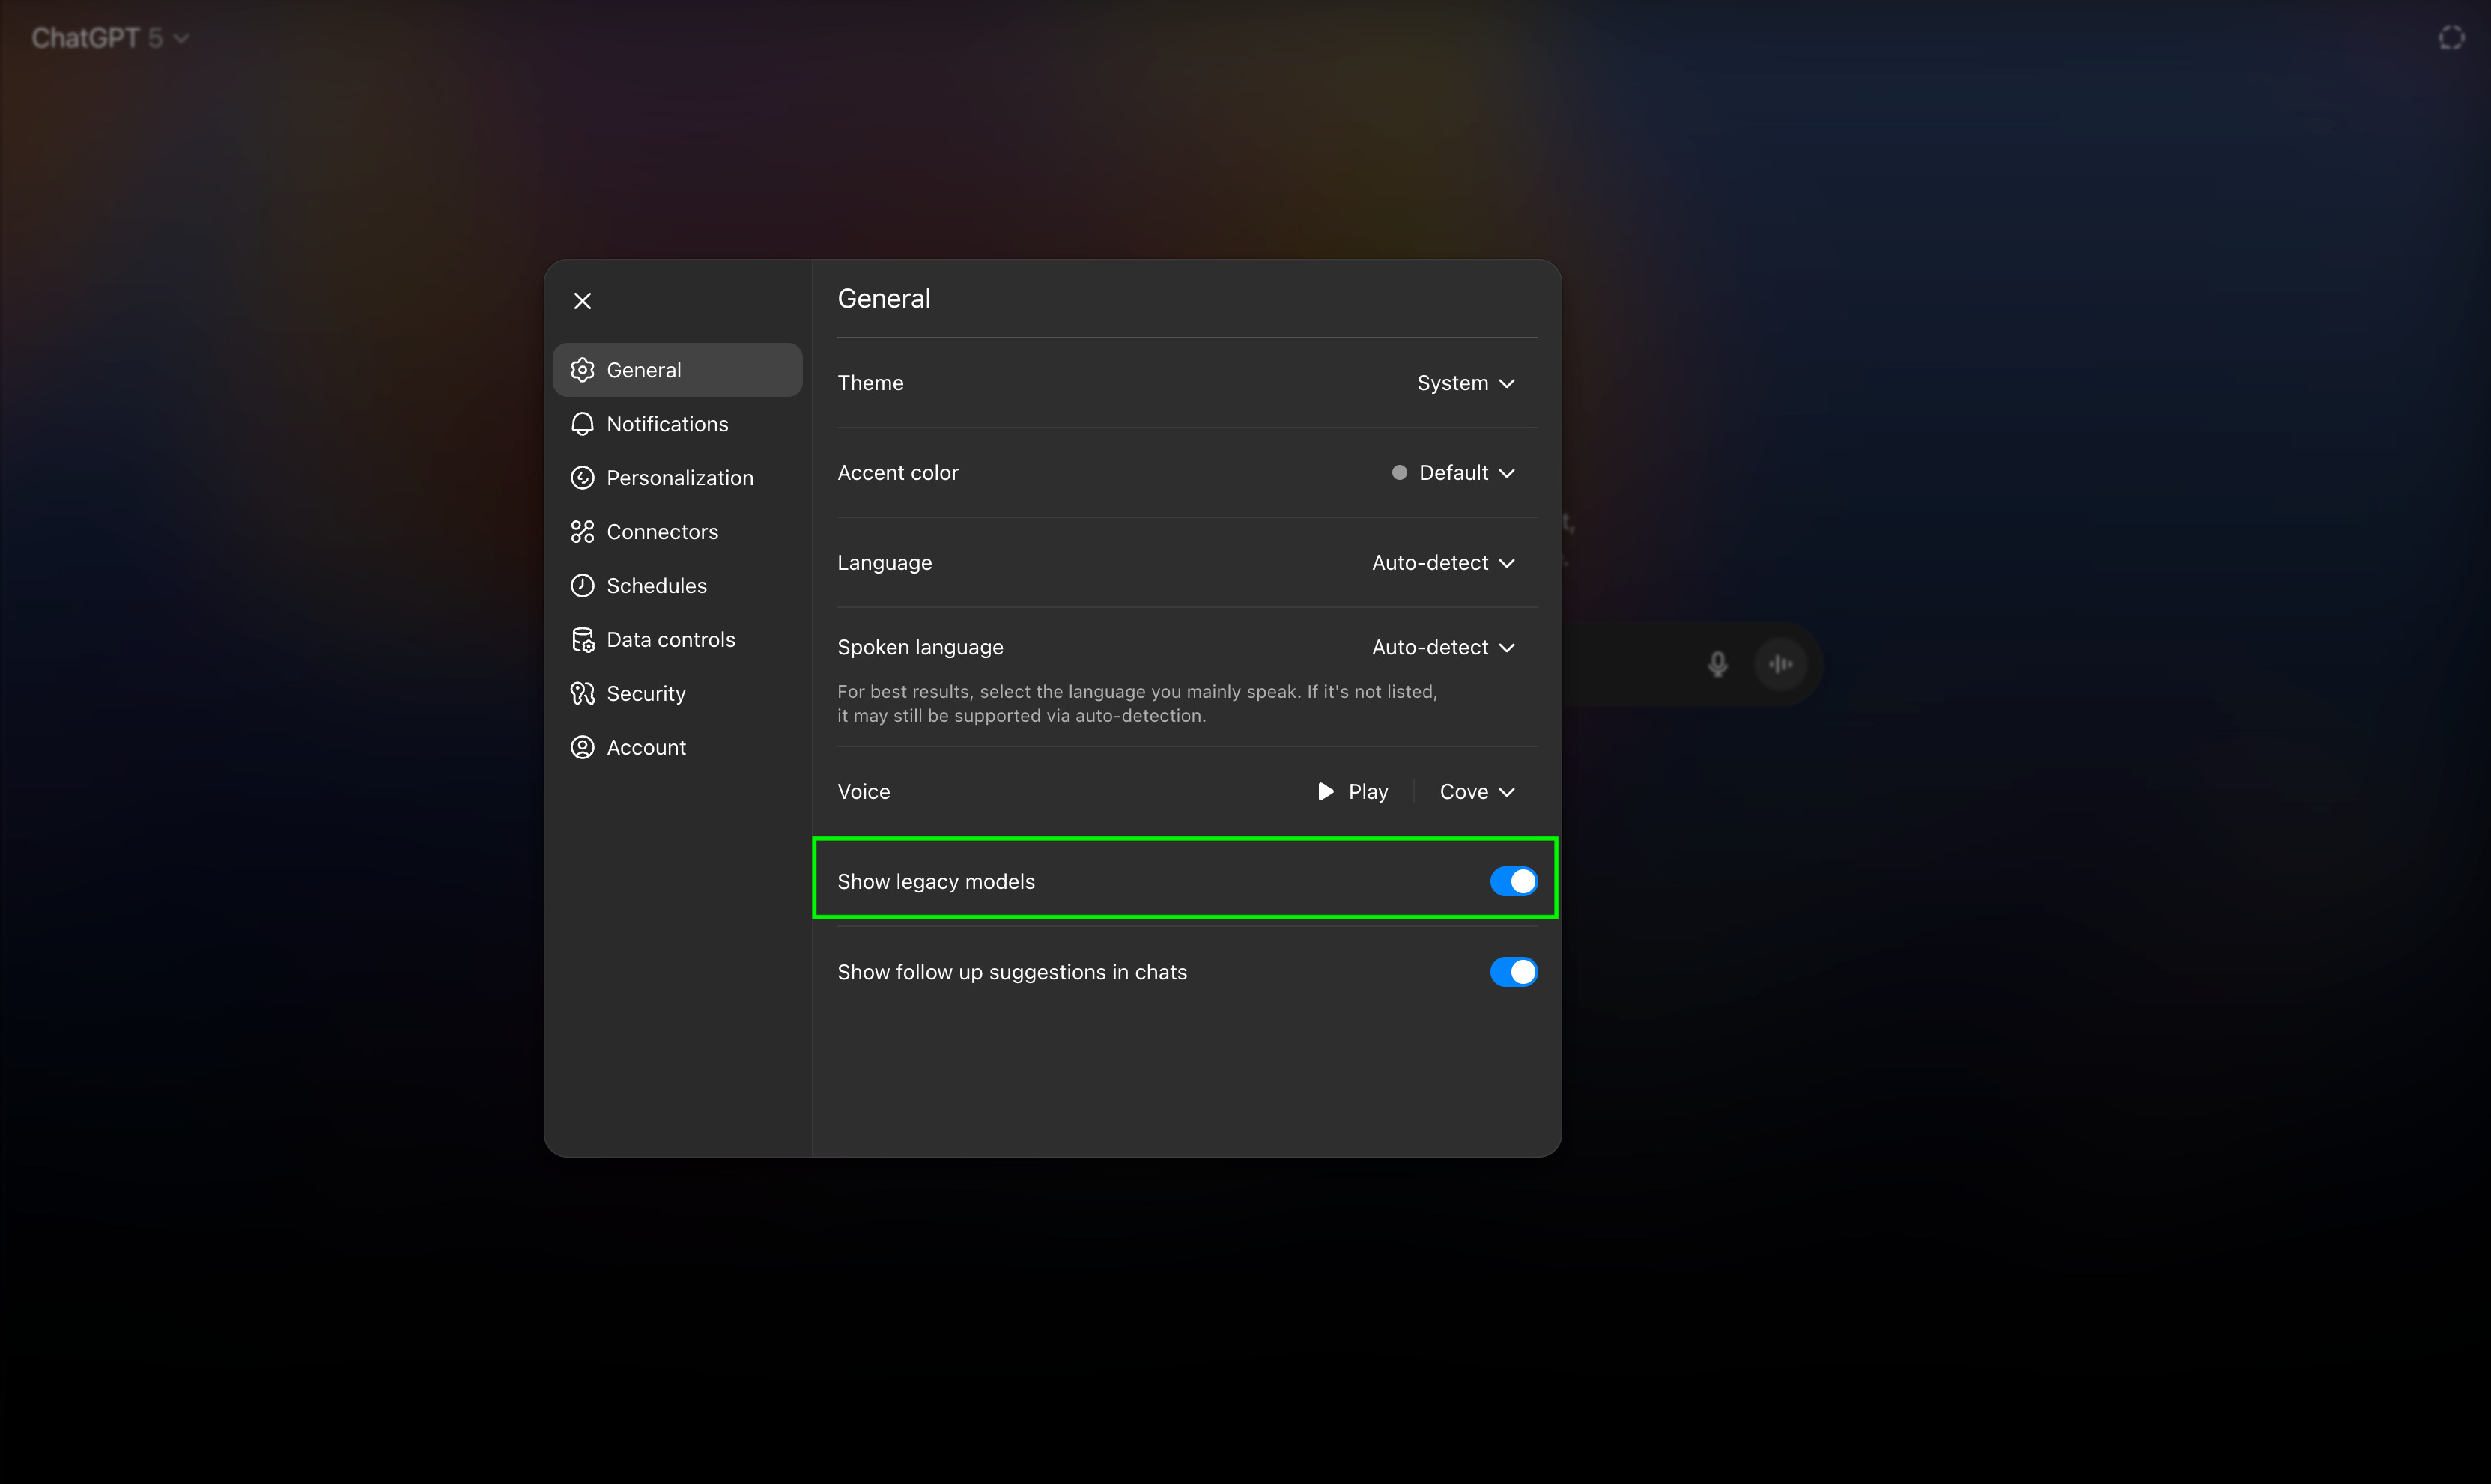2491x1484 pixels.
Task: Expand the Accent color Default dropdown
Action: 1465,473
